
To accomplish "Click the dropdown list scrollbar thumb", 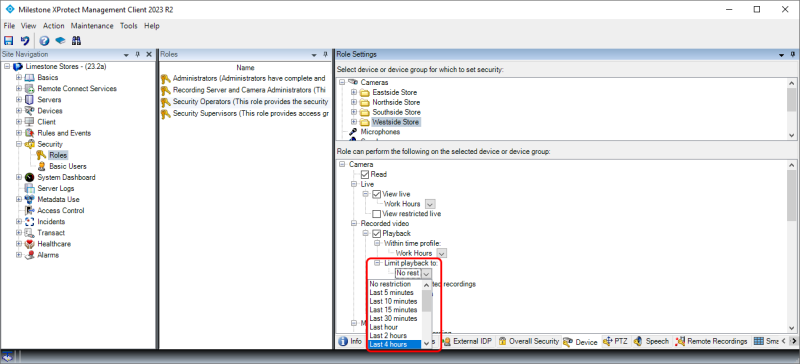I will coord(427,300).
